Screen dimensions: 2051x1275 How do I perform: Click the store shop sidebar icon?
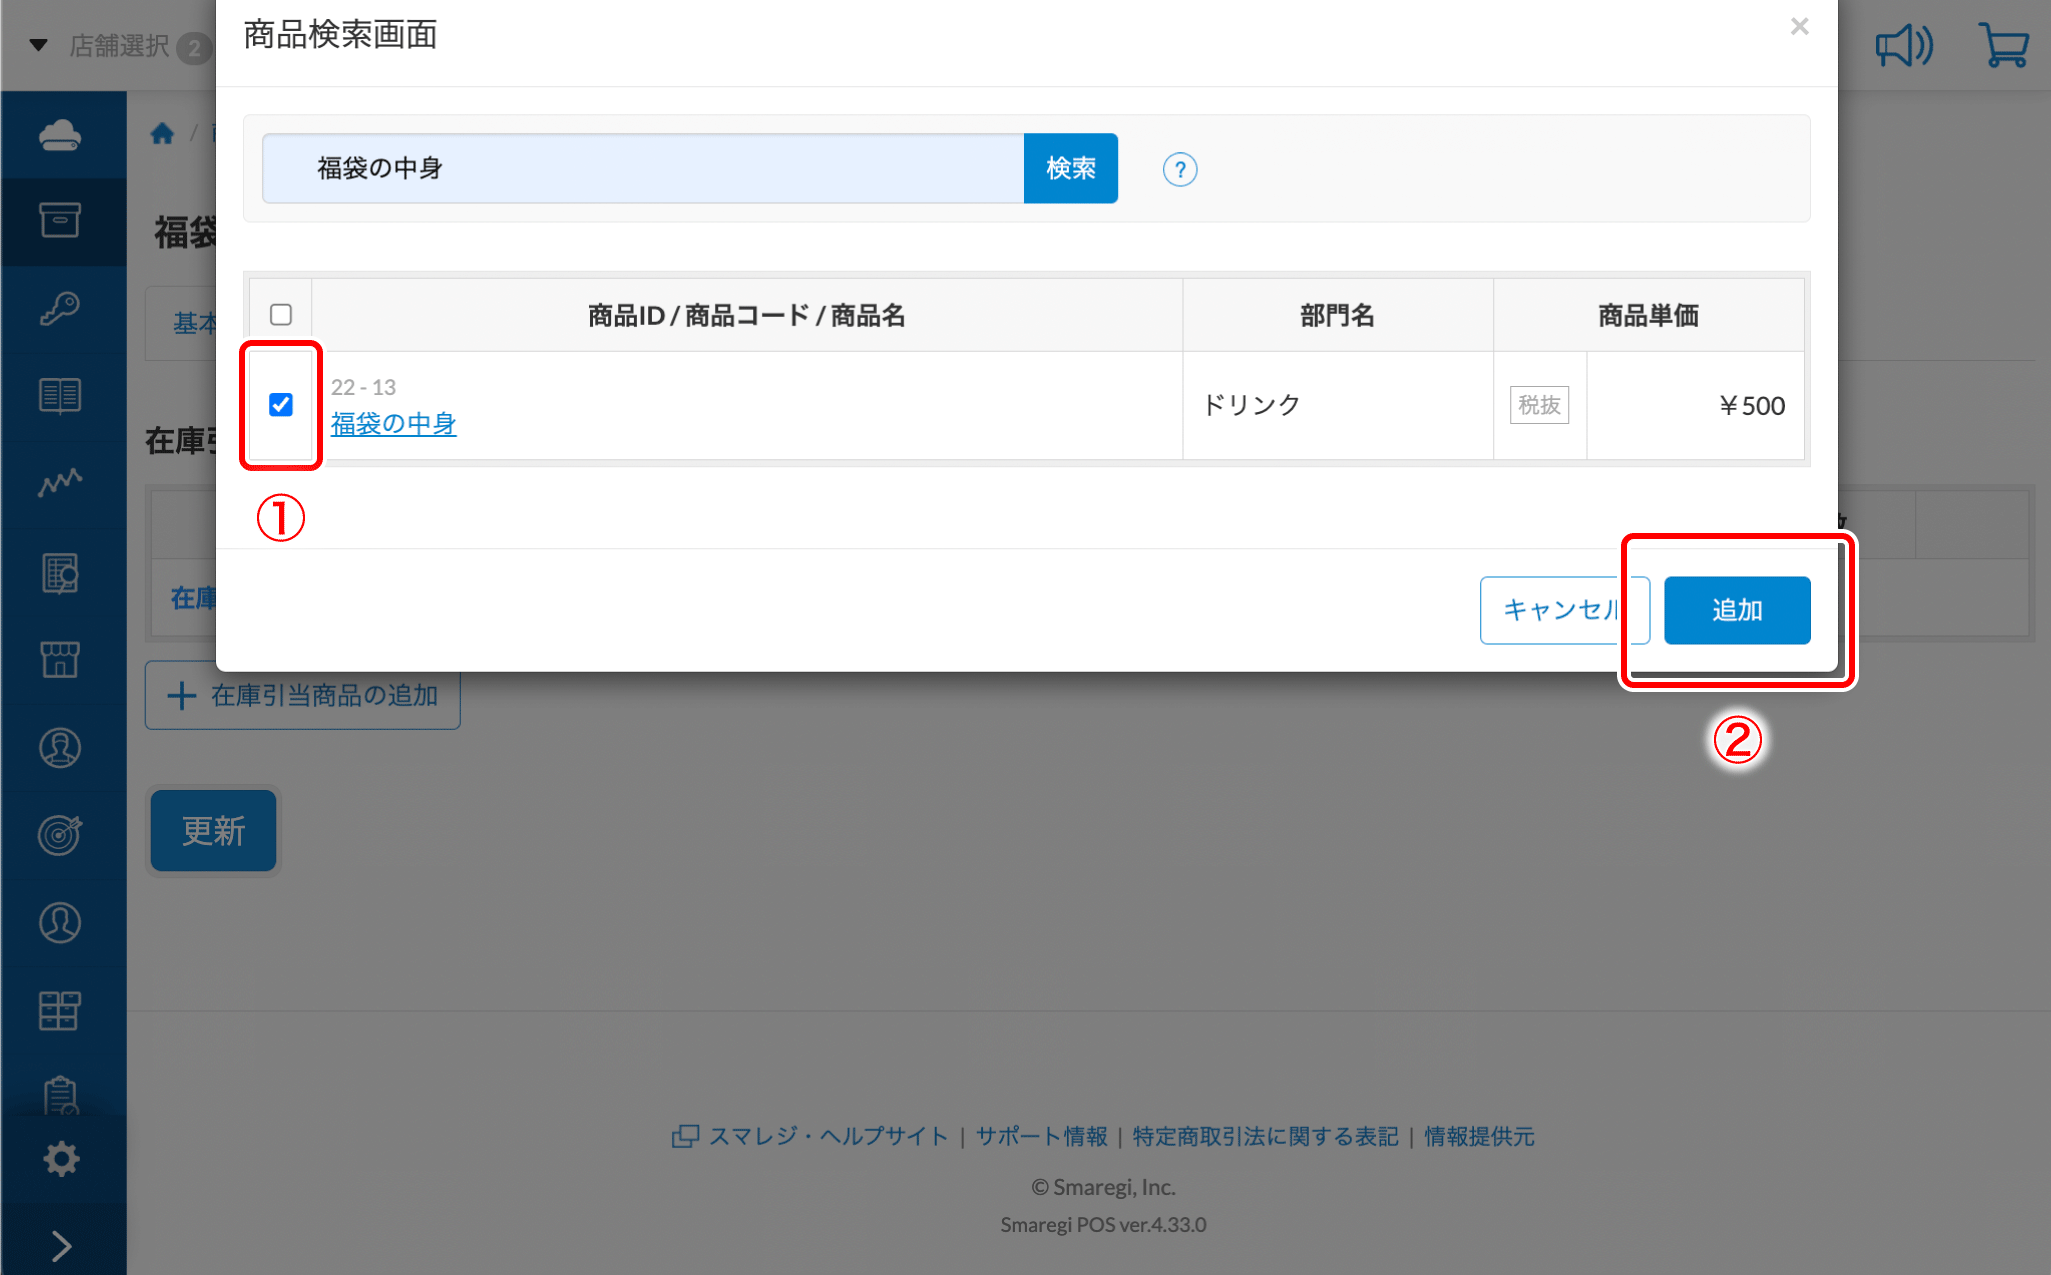[x=60, y=659]
